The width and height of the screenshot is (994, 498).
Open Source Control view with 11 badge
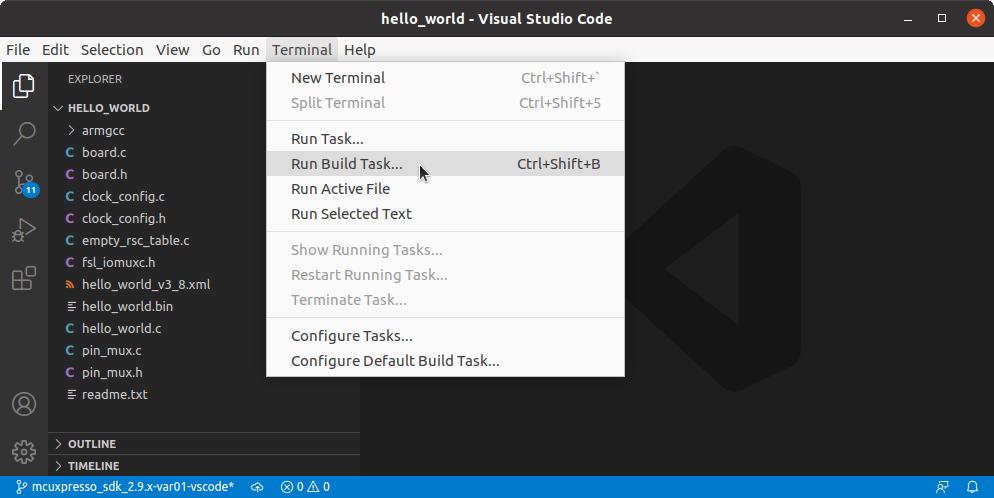[x=24, y=182]
